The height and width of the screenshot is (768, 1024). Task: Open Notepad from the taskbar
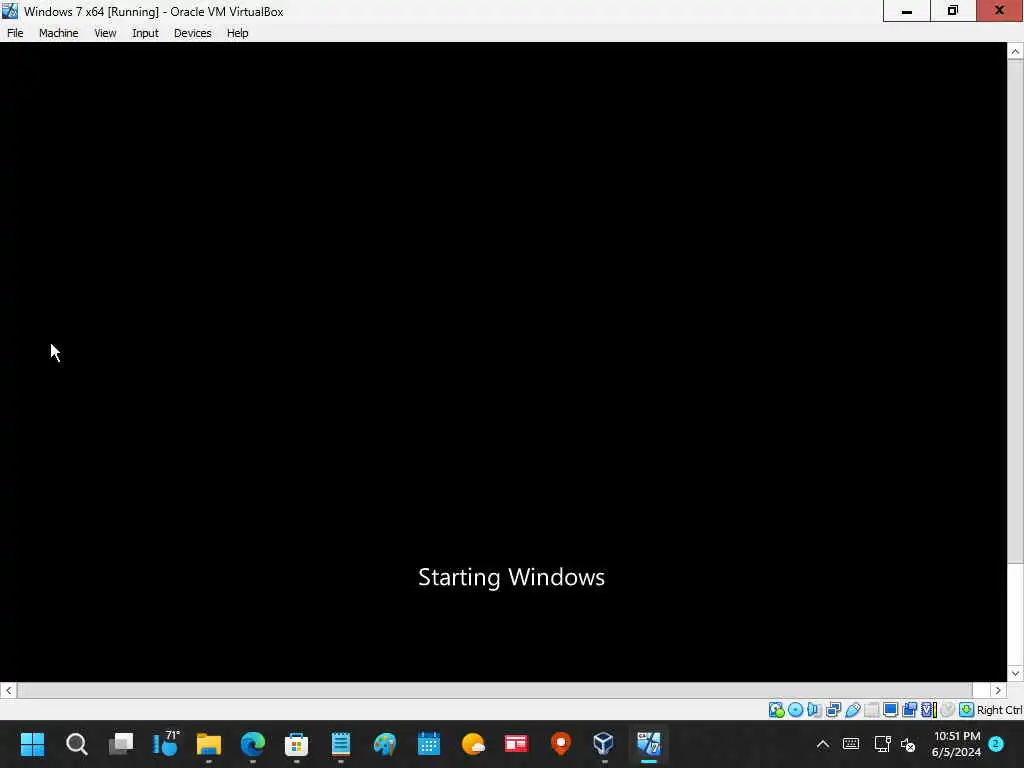coord(341,744)
